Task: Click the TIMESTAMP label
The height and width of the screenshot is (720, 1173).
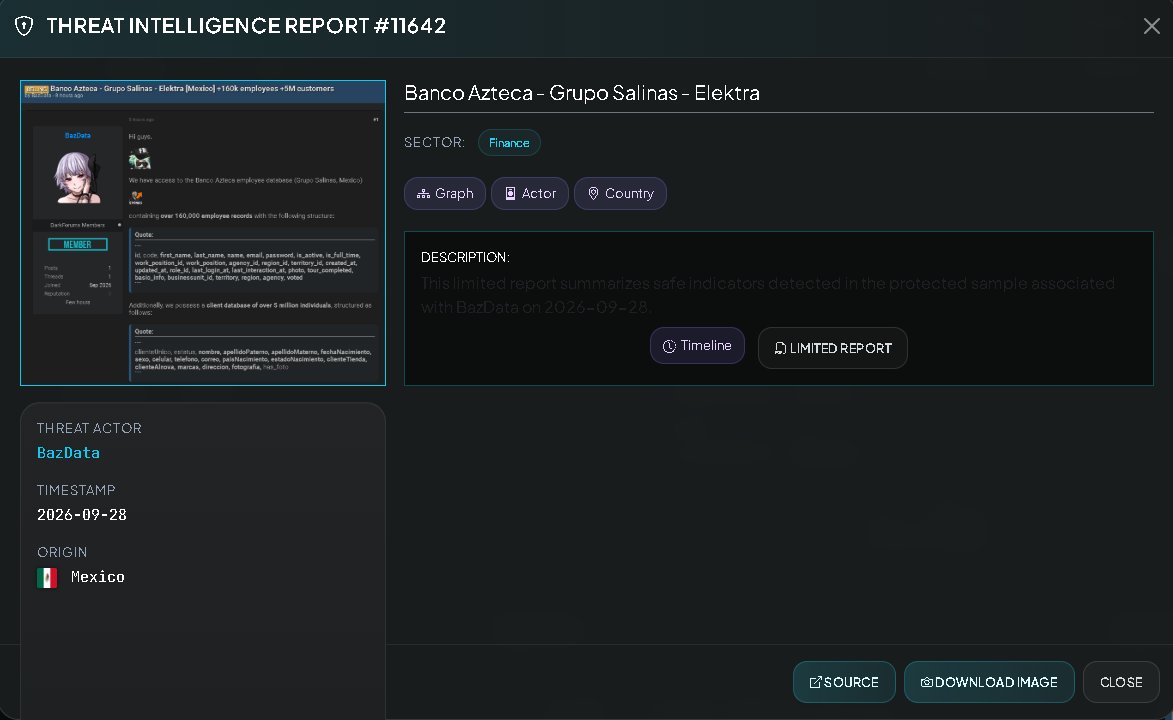Action: click(x=76, y=490)
